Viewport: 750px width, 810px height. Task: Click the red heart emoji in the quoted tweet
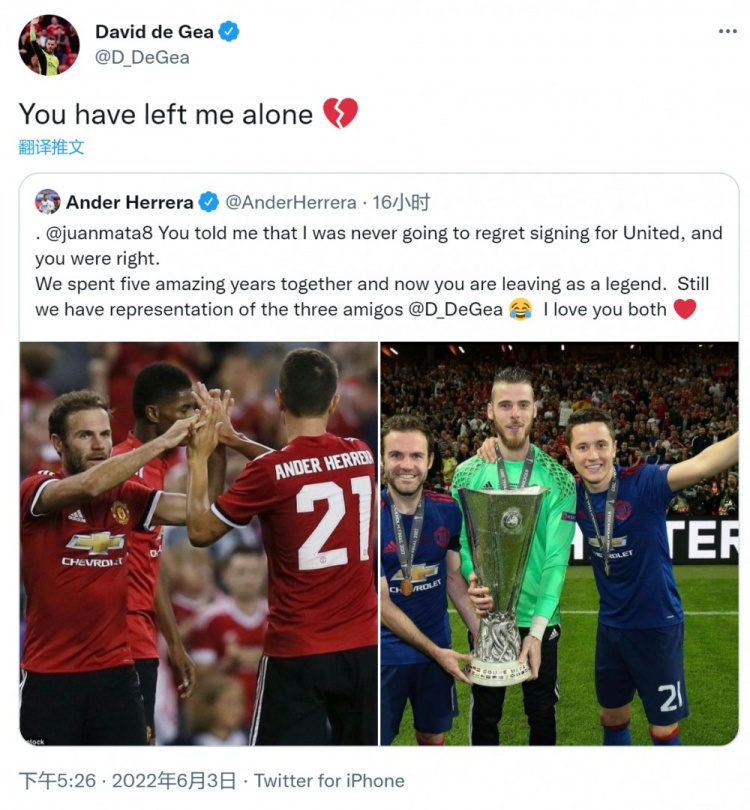tap(685, 309)
